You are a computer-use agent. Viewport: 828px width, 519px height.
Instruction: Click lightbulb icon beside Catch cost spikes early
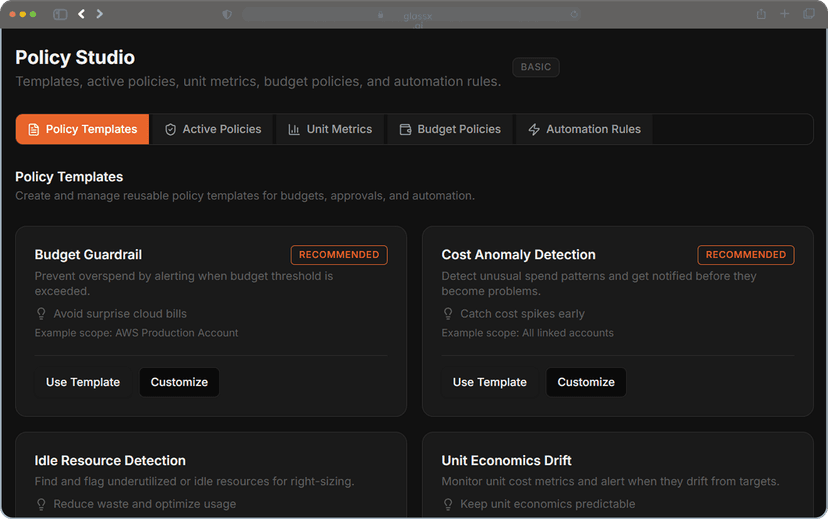click(448, 314)
